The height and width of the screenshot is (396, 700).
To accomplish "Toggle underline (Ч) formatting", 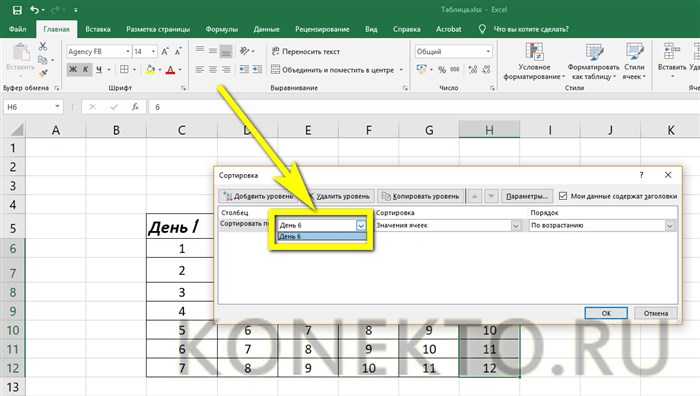I will point(99,69).
